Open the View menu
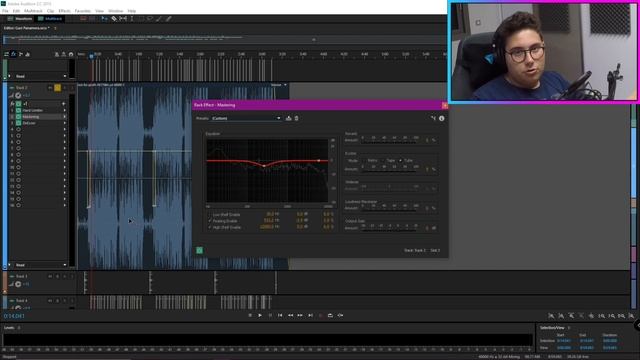This screenshot has width=640, height=360. pos(99,11)
